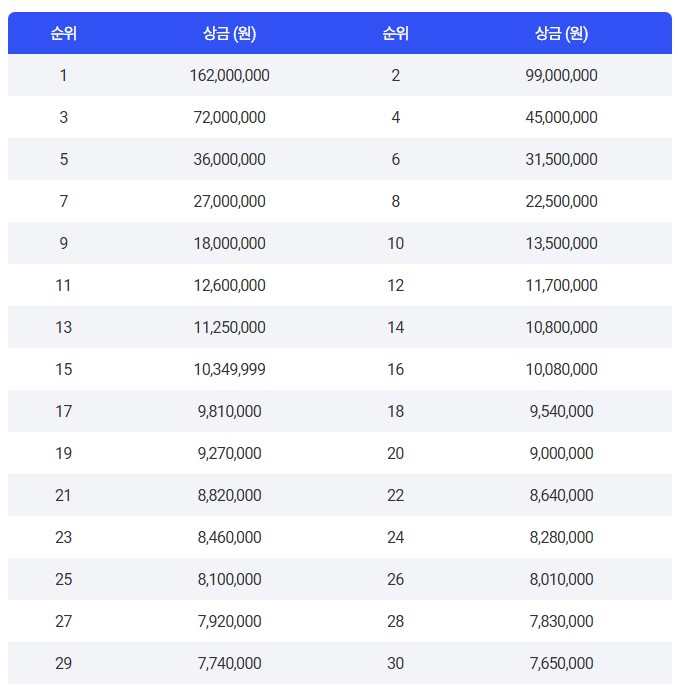Image resolution: width=678 pixels, height=685 pixels.
Task: Click rank cell 9 beside 18,000,000
Action: [x=63, y=243]
